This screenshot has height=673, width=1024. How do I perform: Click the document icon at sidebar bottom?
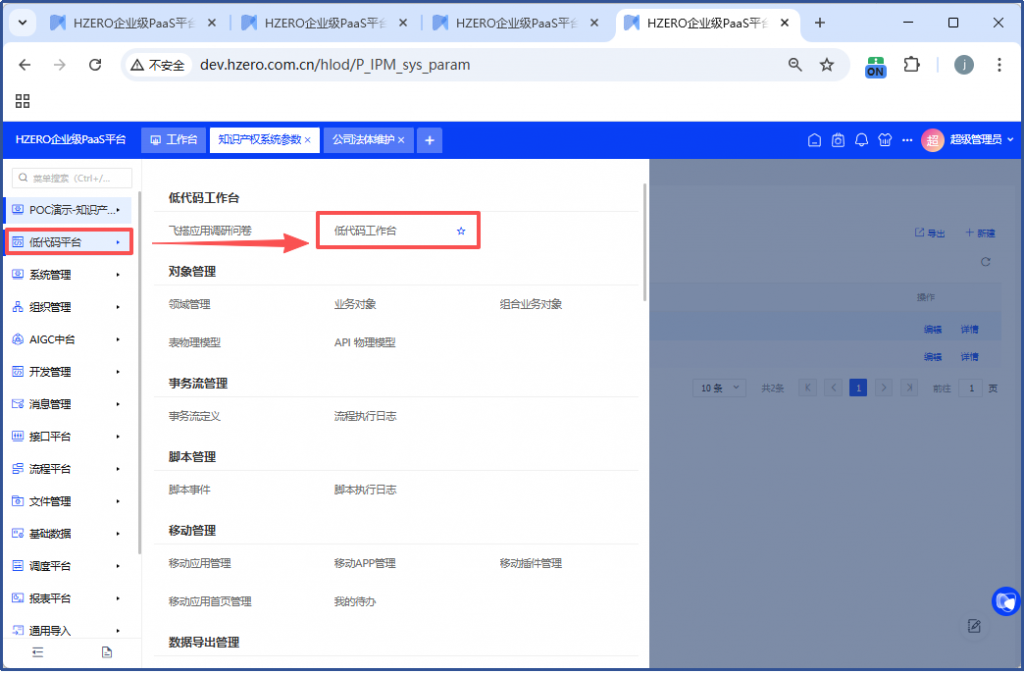[x=107, y=652]
